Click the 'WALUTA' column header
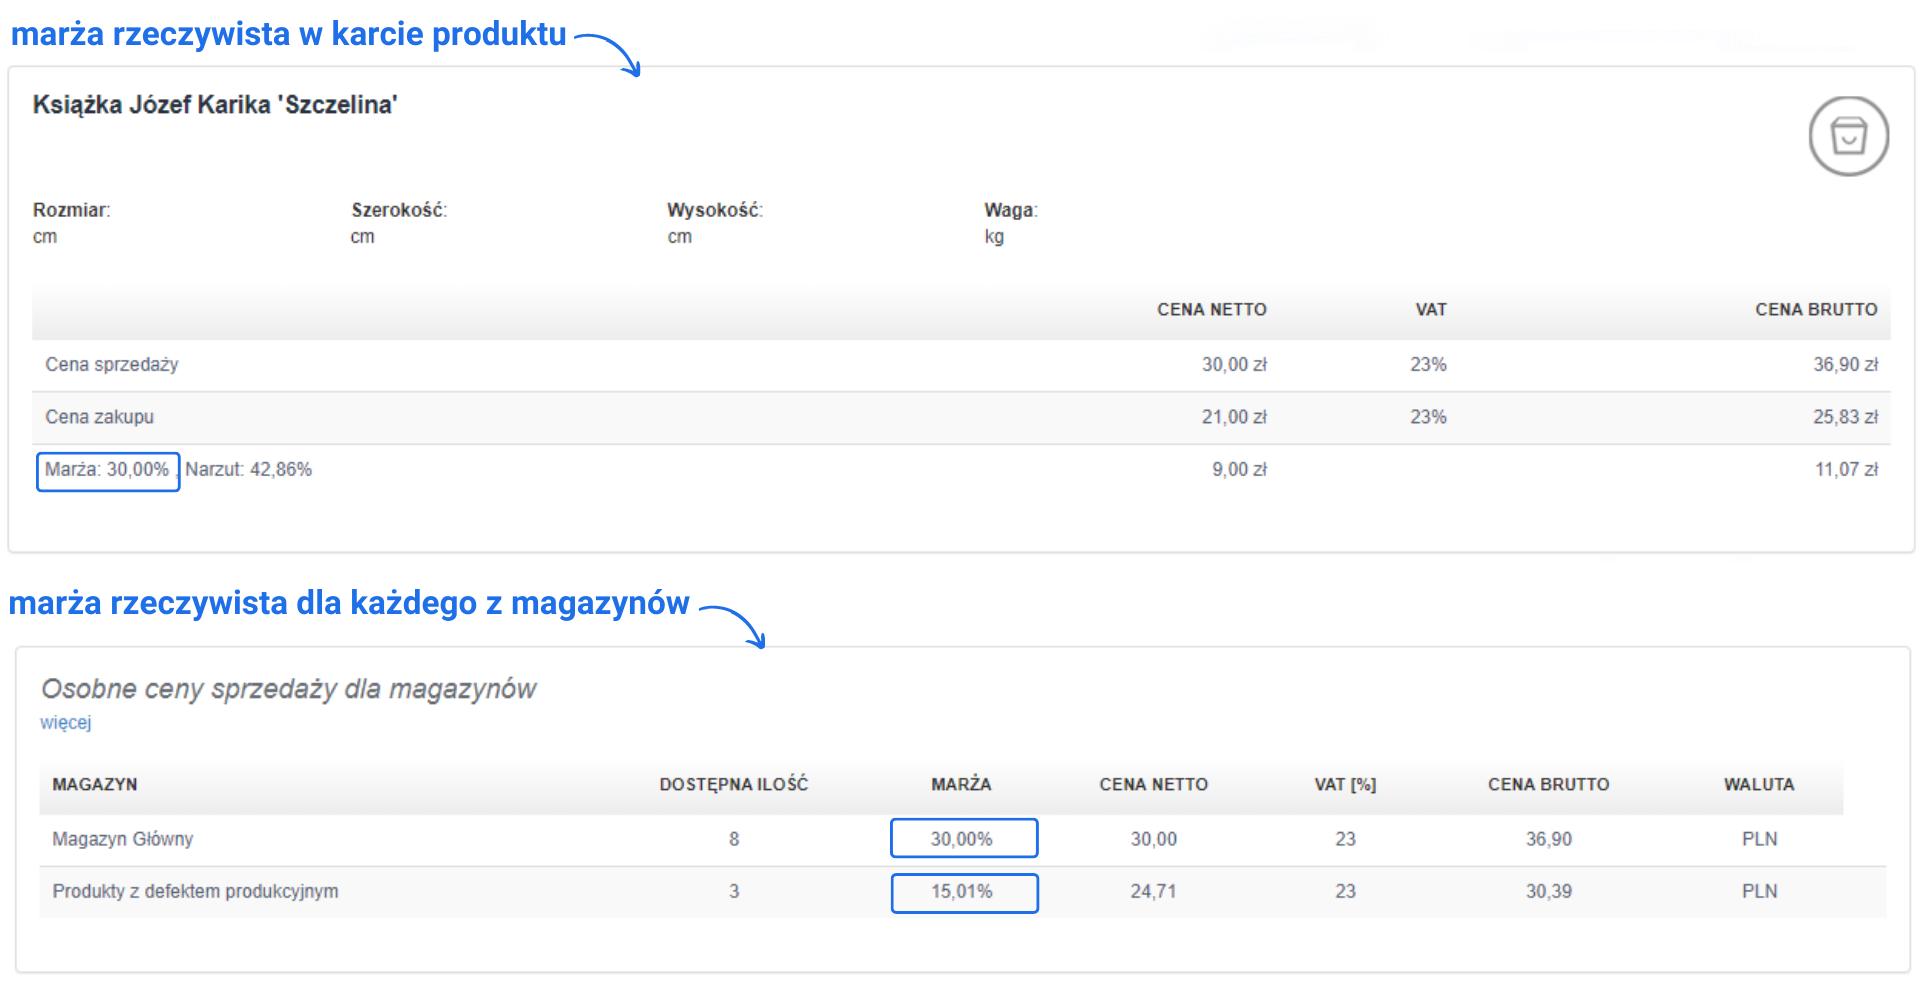Viewport: 1920px width, 985px height. point(1758,785)
